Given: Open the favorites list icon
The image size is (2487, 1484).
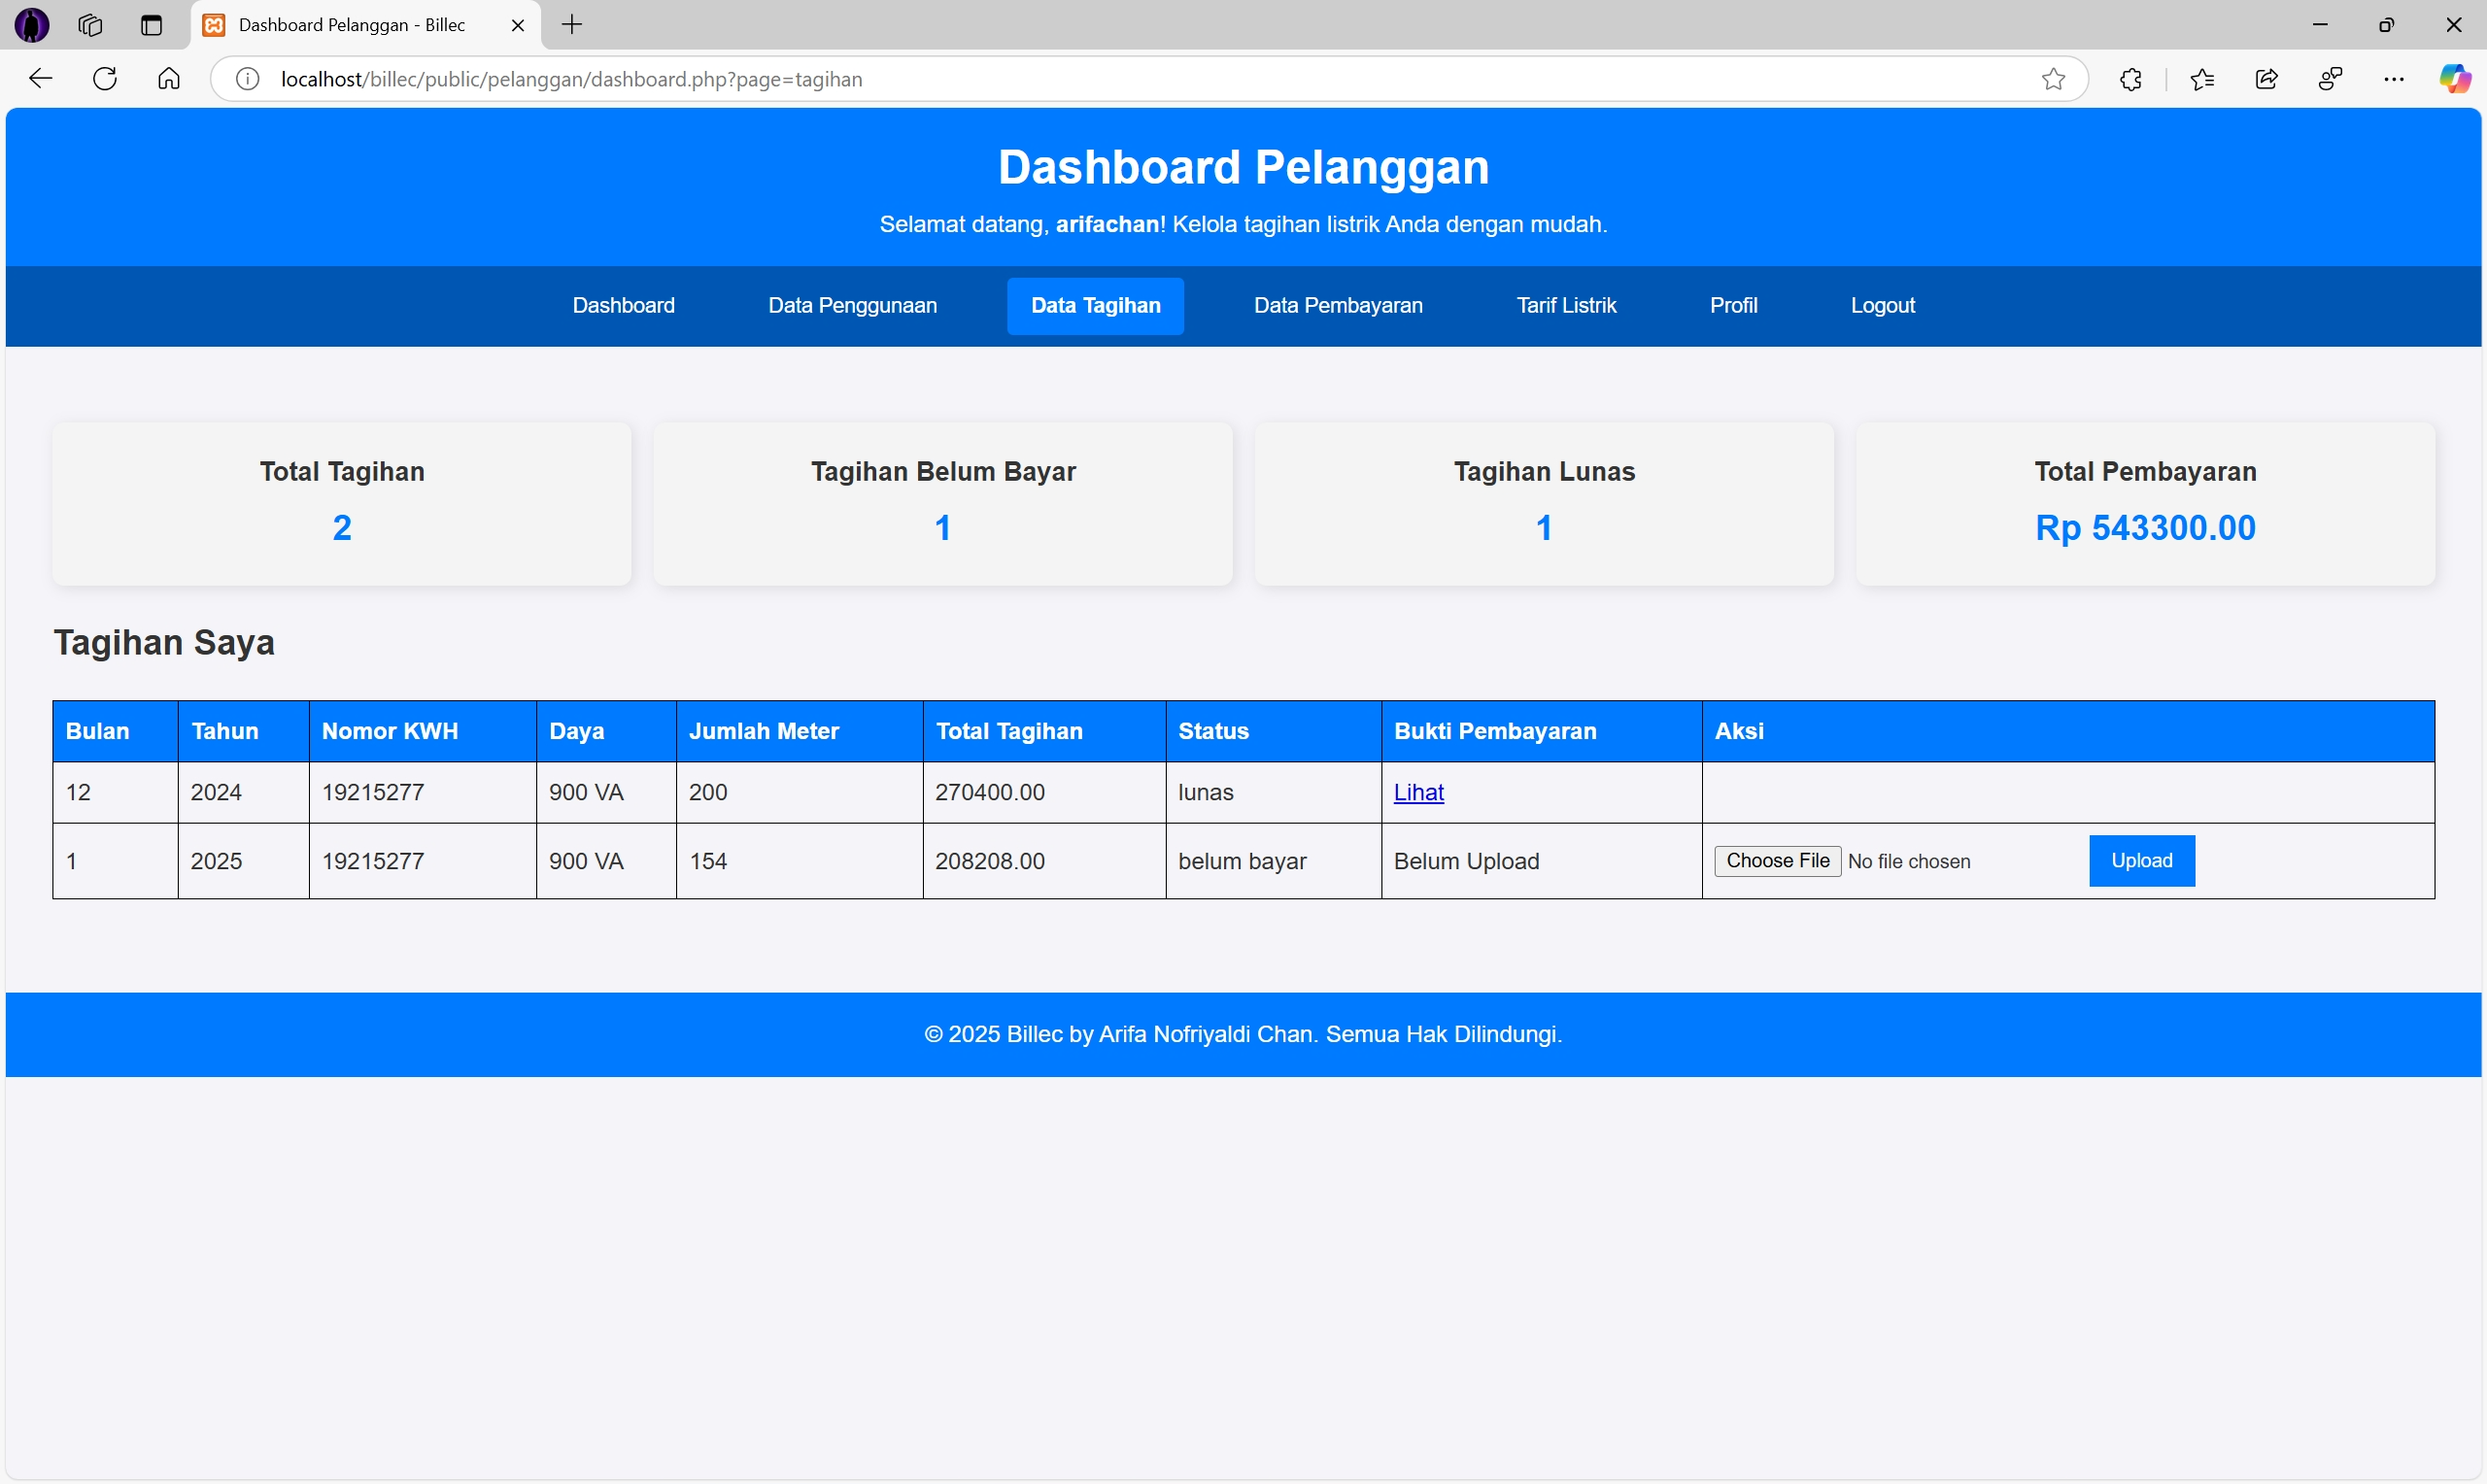Looking at the screenshot, I should [x=2202, y=79].
